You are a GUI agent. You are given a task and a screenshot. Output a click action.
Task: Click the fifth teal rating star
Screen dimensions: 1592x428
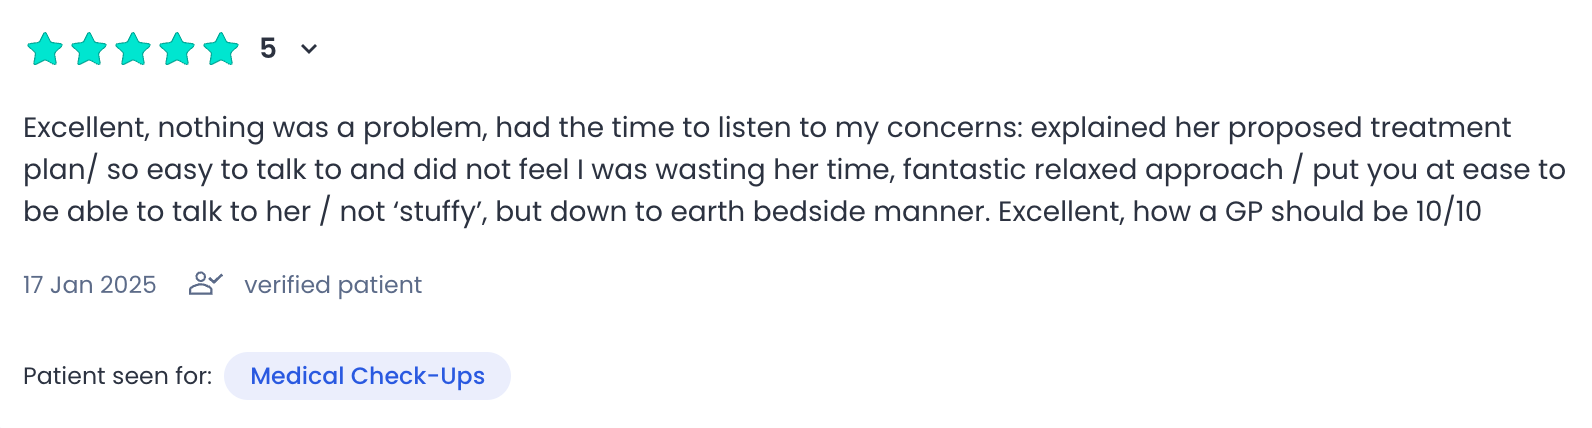tap(221, 49)
